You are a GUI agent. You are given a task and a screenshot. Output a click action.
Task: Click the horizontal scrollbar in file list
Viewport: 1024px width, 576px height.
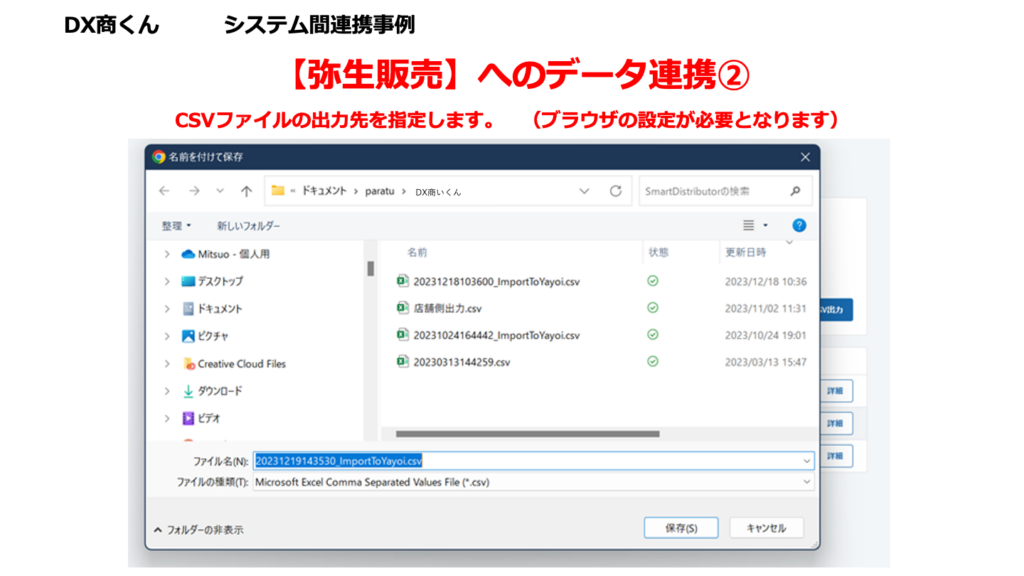point(527,434)
